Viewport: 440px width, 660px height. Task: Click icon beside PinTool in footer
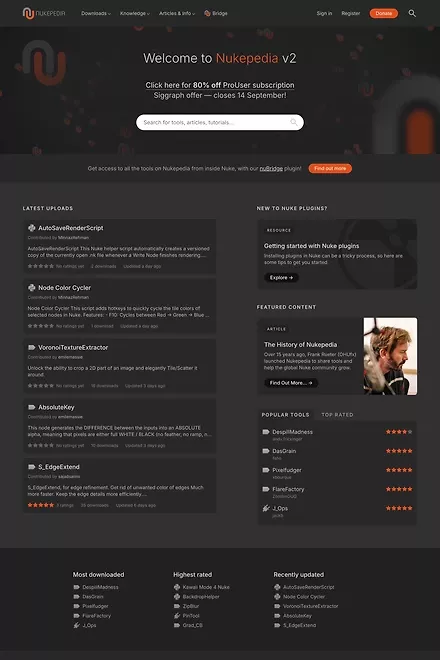point(177,616)
